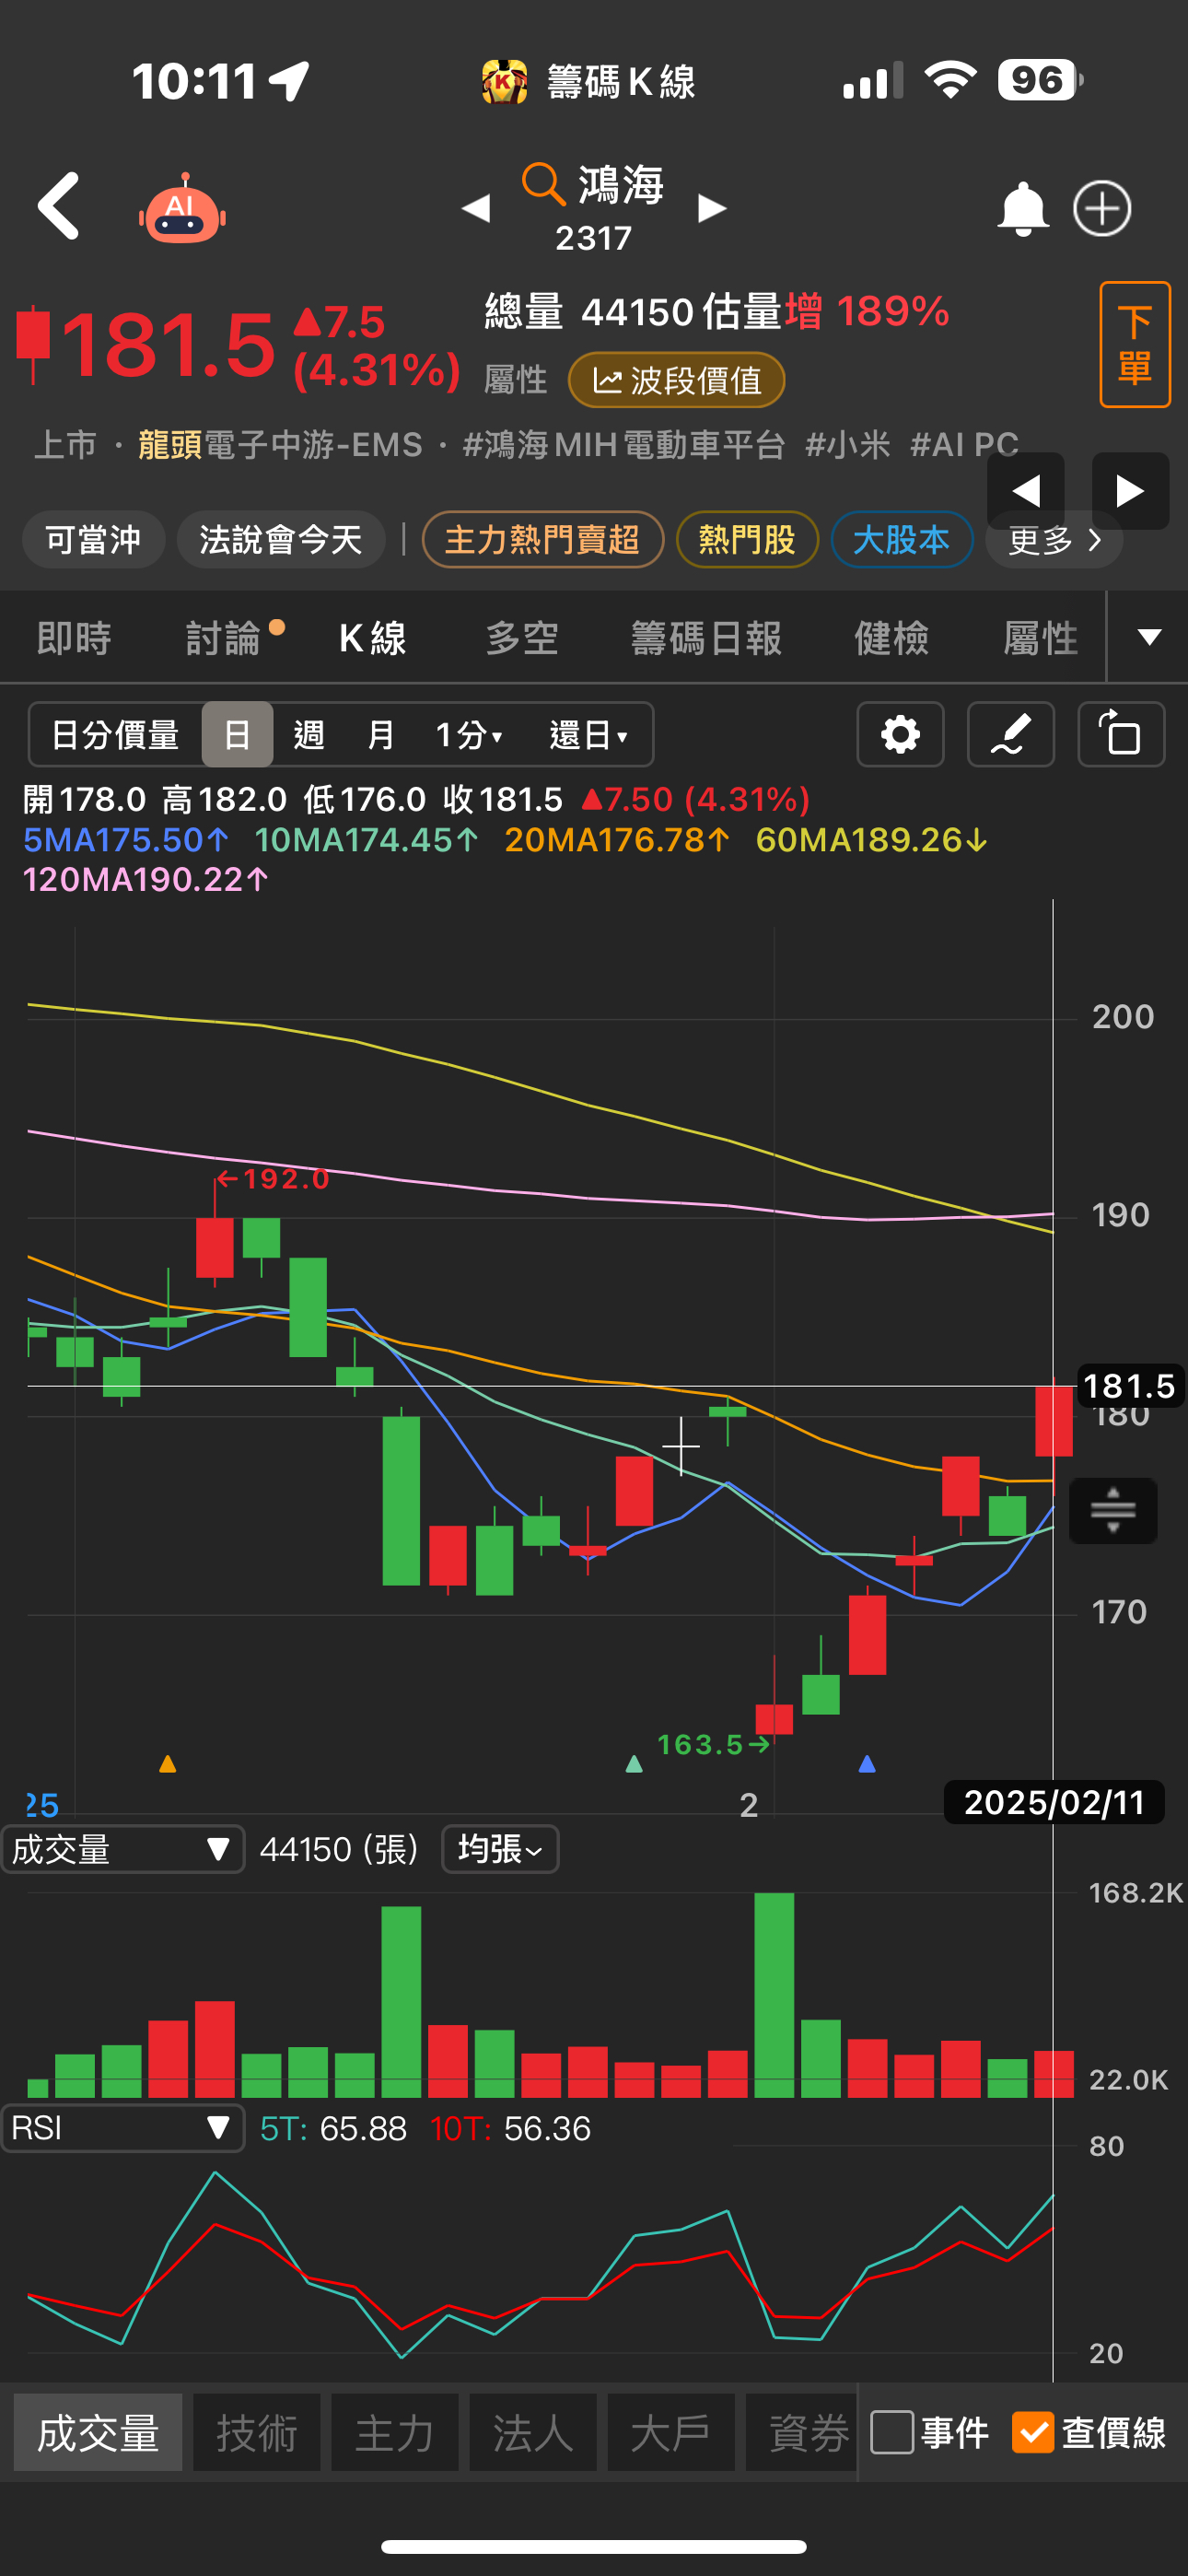Select bottom 成交量 tab
The height and width of the screenshot is (2576, 1188).
[98, 2432]
